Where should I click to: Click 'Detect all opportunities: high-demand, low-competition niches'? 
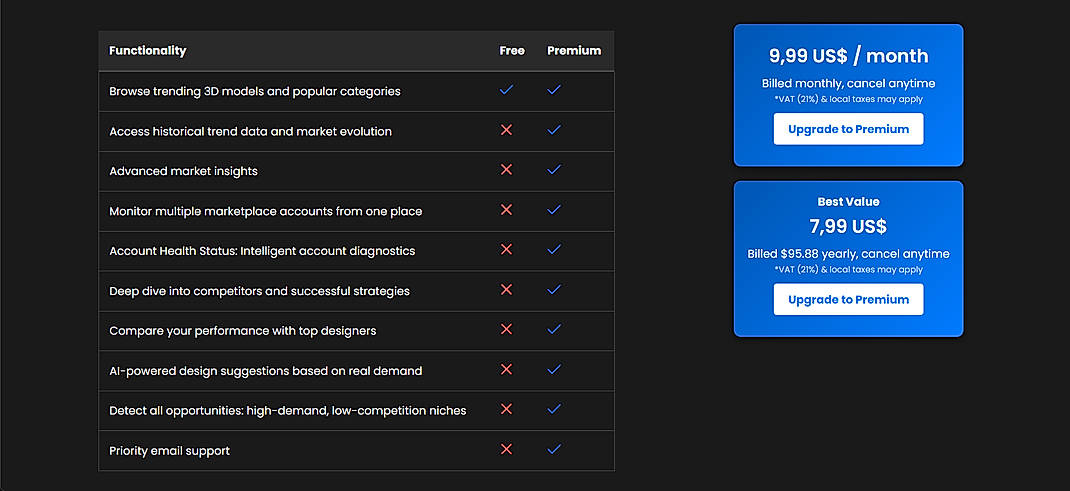pyautogui.click(x=288, y=411)
